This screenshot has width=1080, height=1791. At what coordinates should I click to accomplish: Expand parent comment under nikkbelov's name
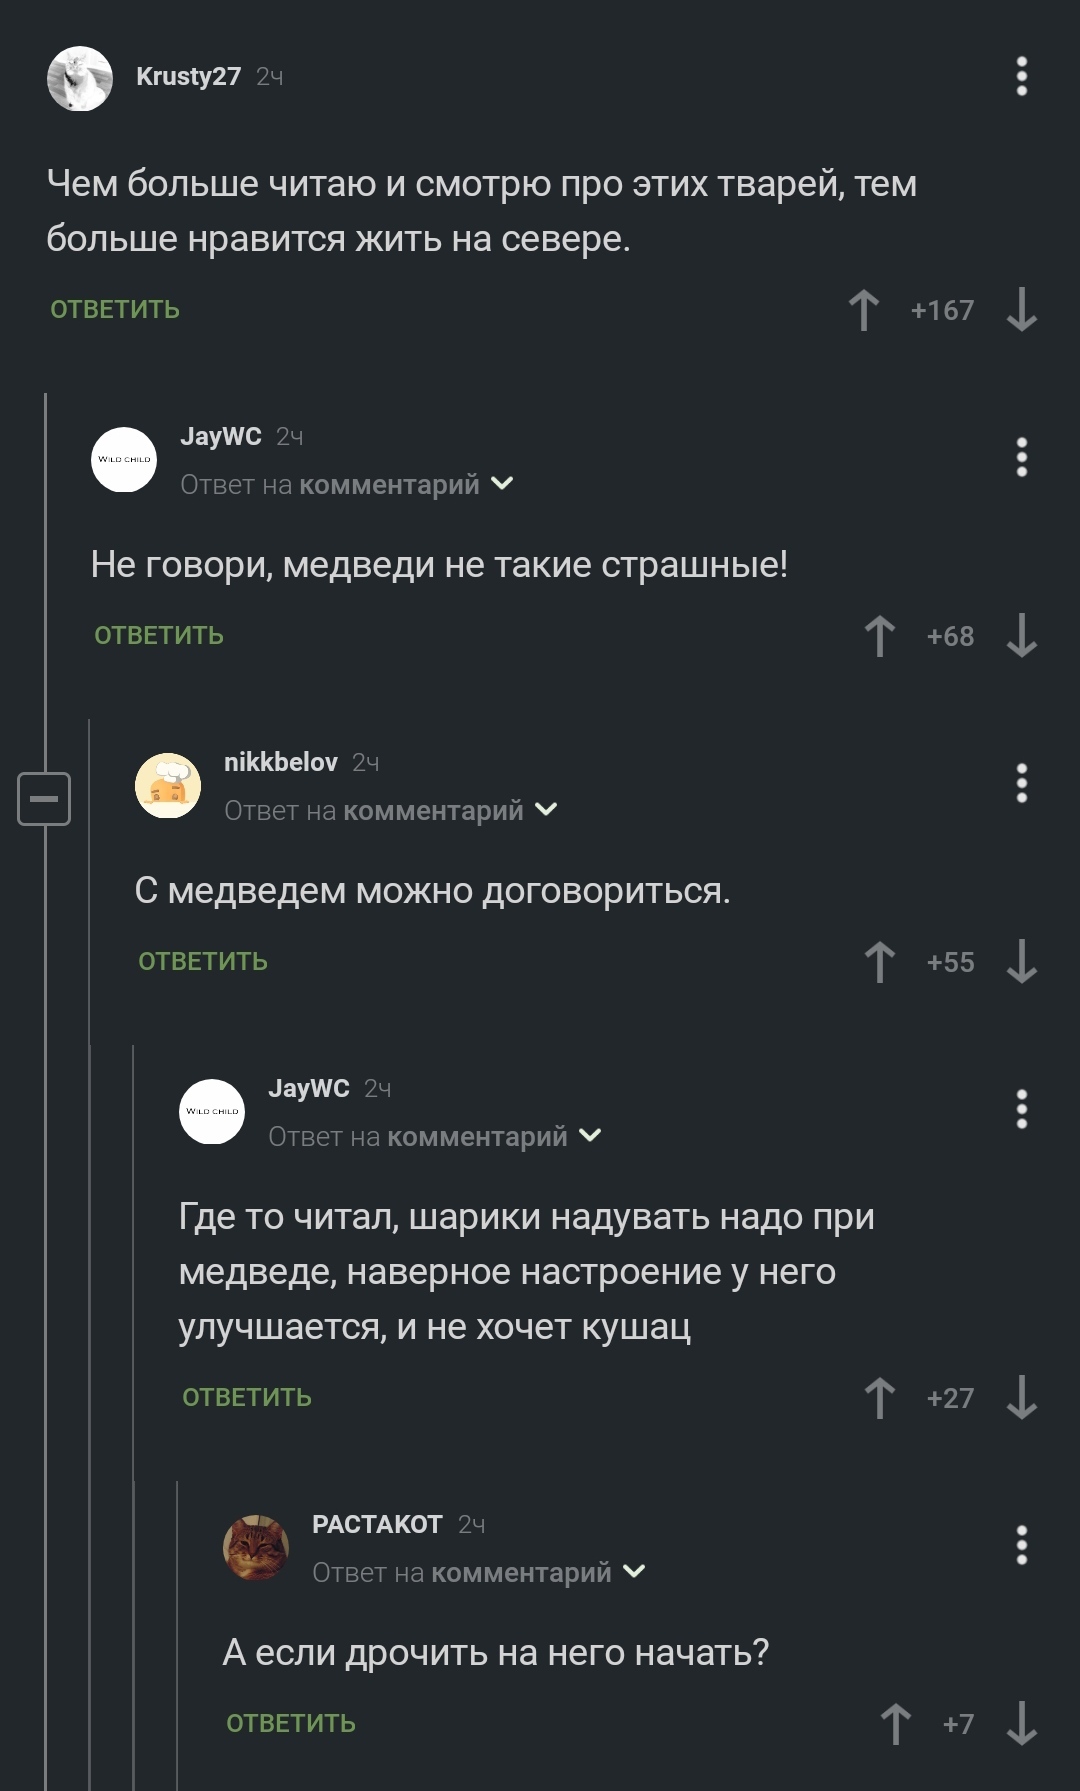(x=546, y=811)
